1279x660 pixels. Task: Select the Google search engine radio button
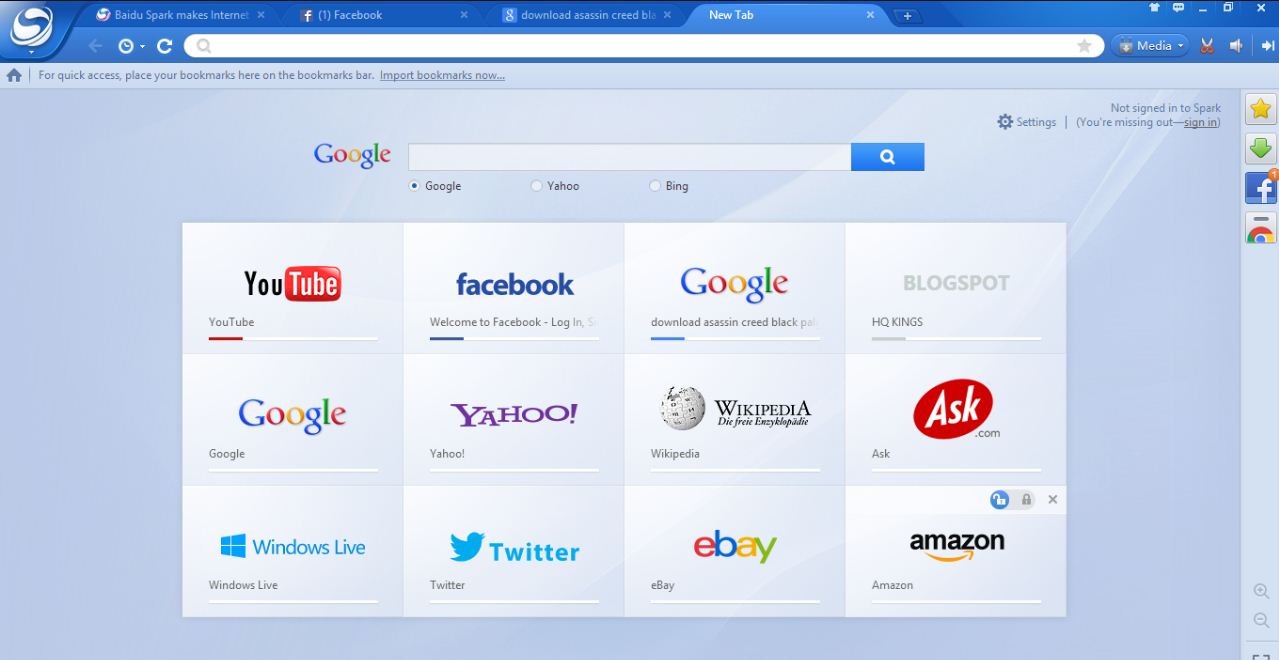click(x=414, y=186)
